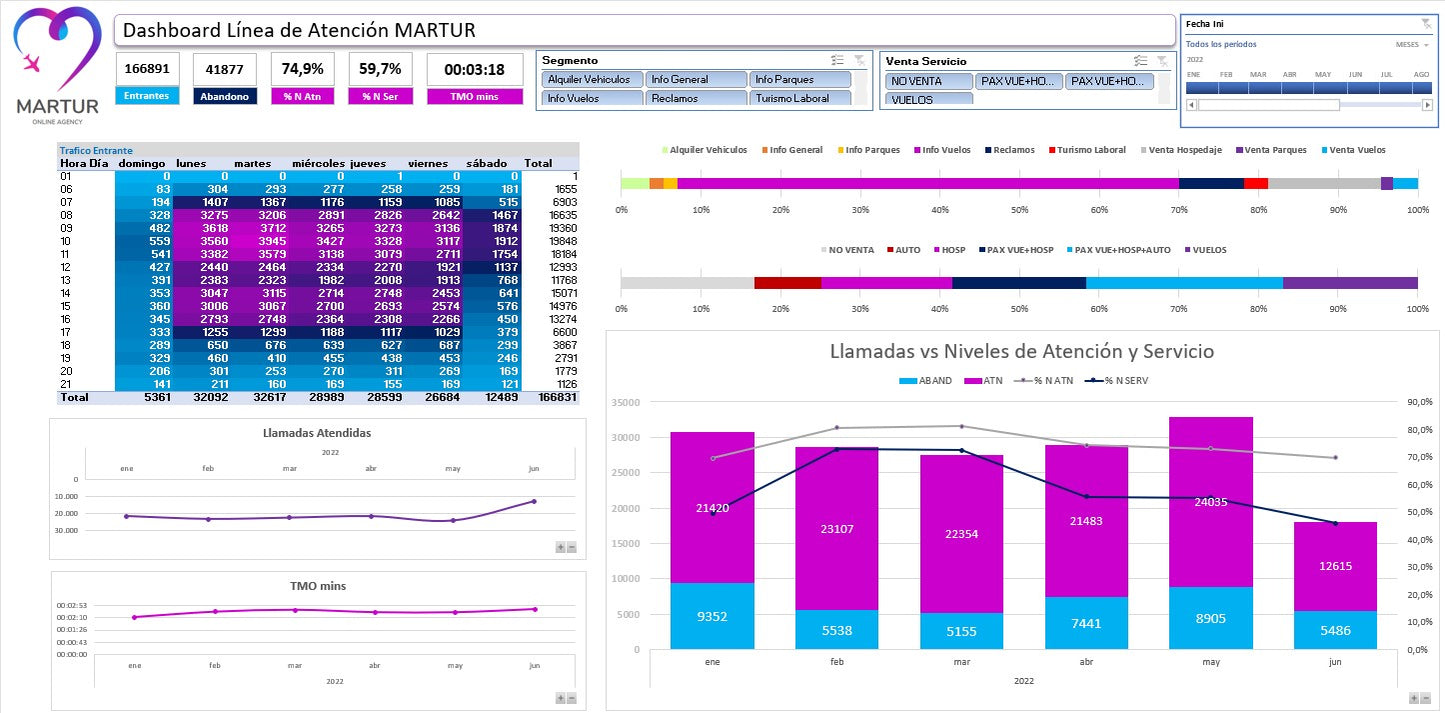Select the % N Atn KPI label

click(303, 96)
